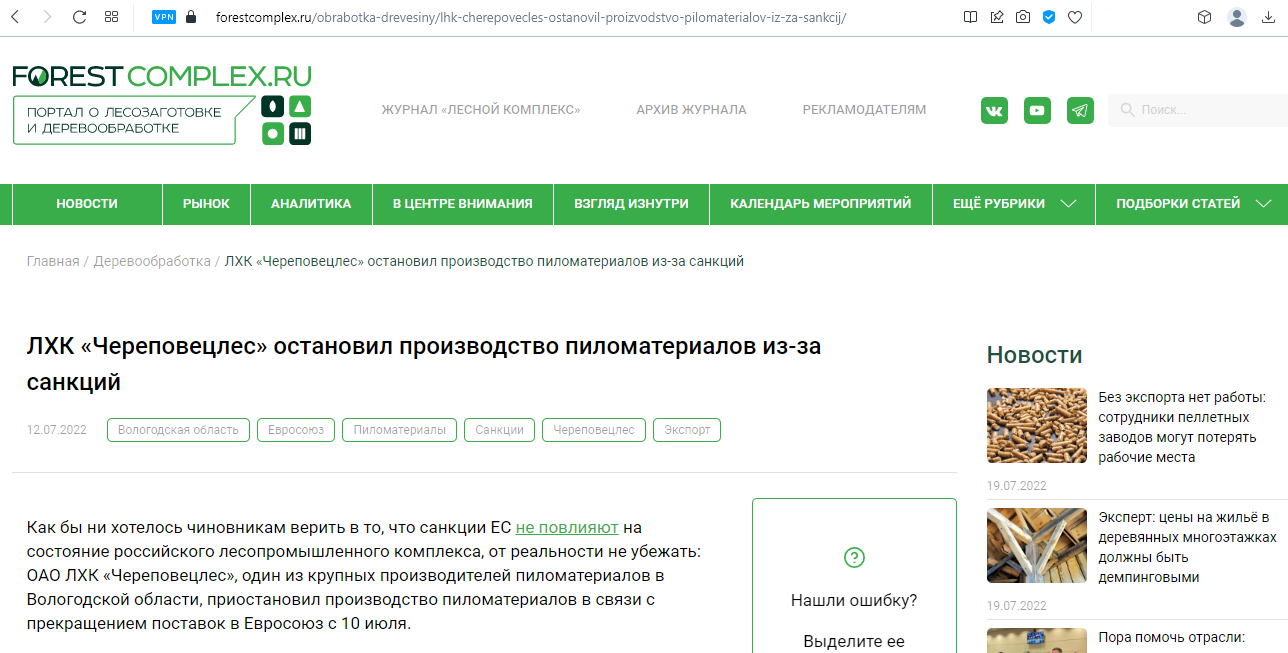Open the Telegram channel icon
The height and width of the screenshot is (653, 1288).
pos(1080,110)
